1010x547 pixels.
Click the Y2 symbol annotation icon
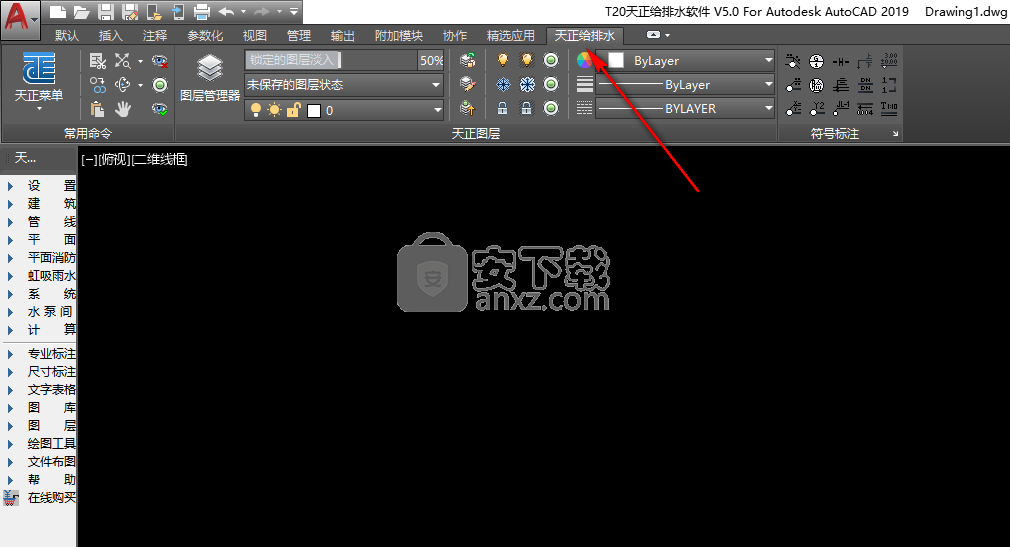[817, 108]
